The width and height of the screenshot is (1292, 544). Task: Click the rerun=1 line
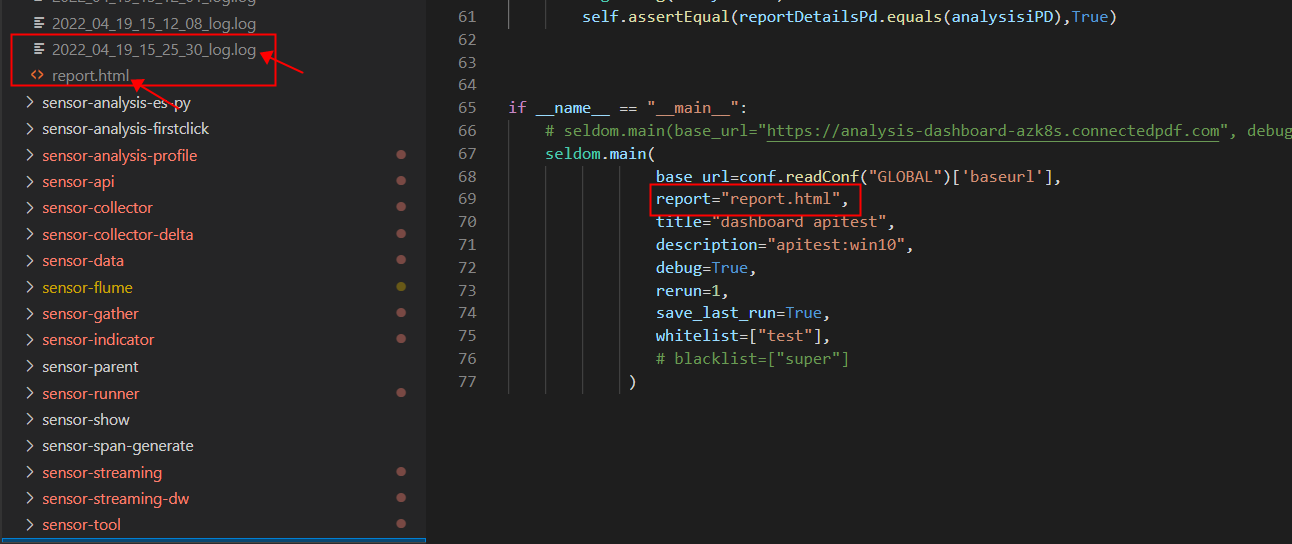[692, 290]
